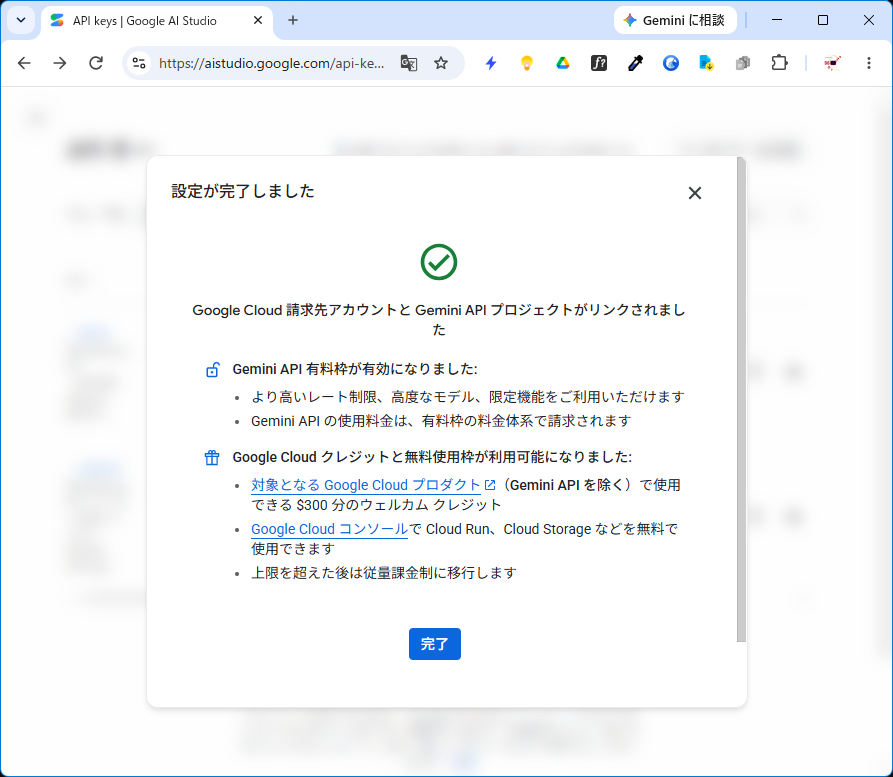
Task: Open the Google Cloud コンソール link
Action: point(329,529)
